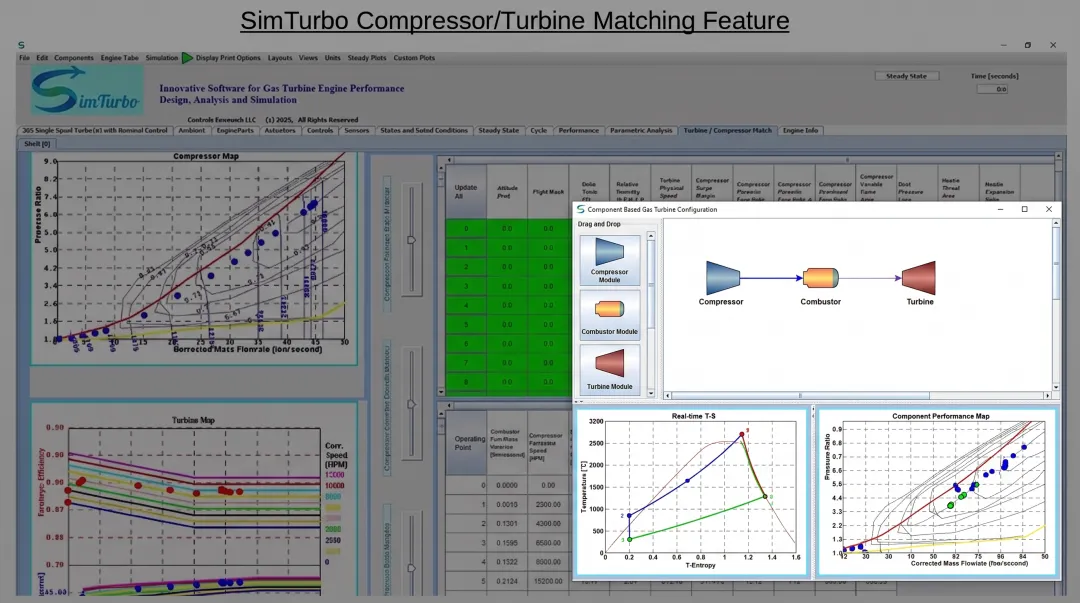Click the 0.1301 table value

(507, 524)
